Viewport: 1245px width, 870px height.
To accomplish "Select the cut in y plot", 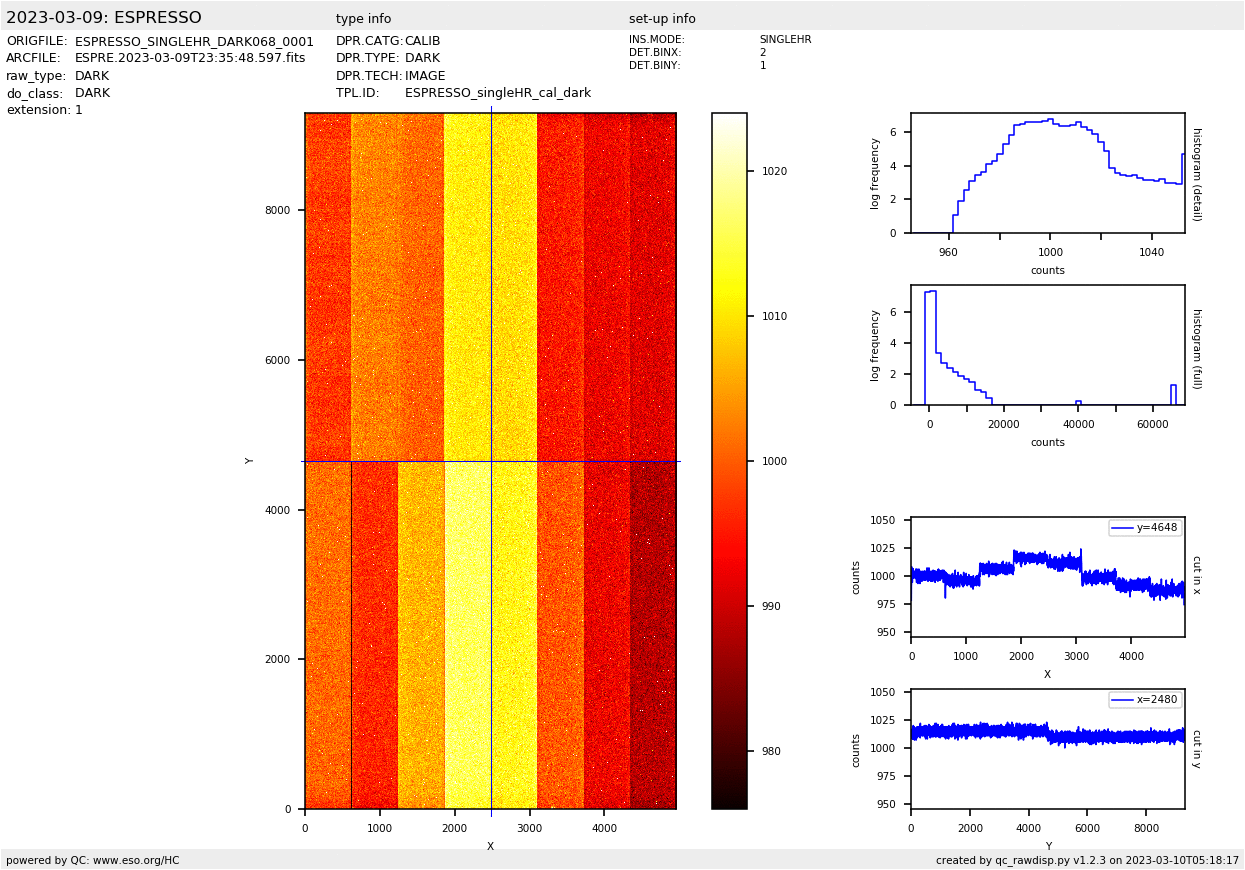I will click(x=1047, y=748).
